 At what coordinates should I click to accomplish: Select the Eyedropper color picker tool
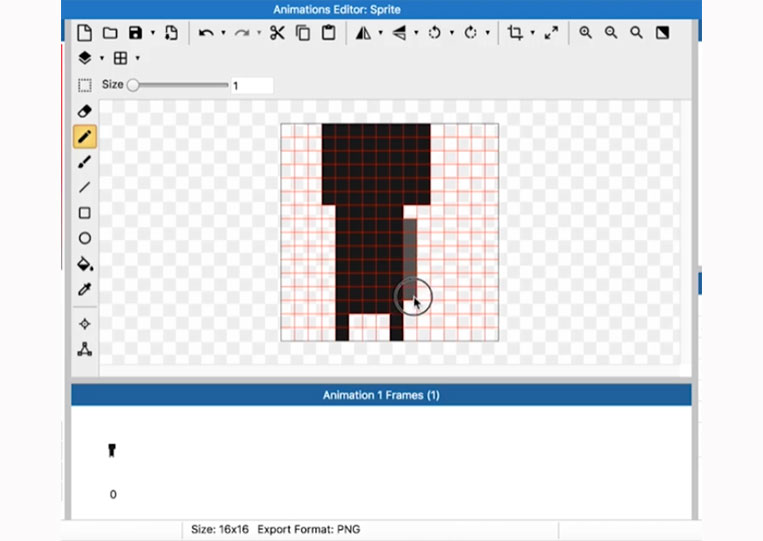click(x=85, y=289)
